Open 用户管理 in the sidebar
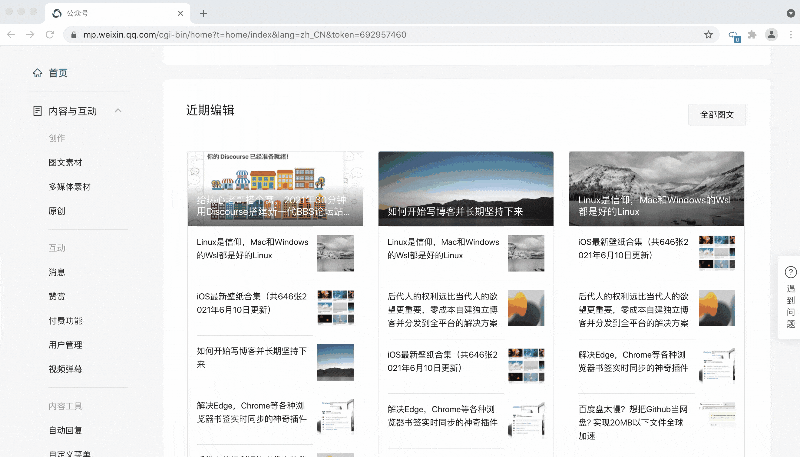 65,345
